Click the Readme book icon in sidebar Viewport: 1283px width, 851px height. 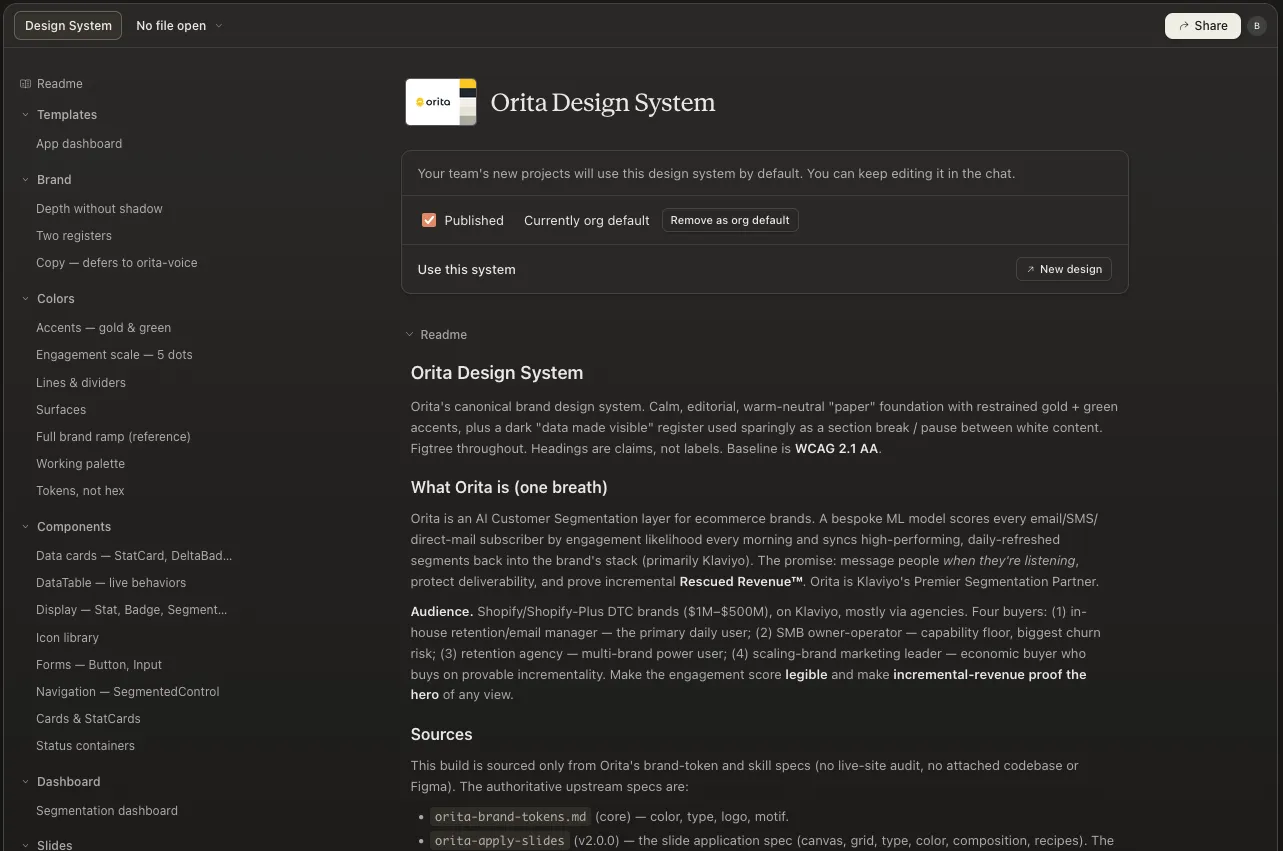25,84
